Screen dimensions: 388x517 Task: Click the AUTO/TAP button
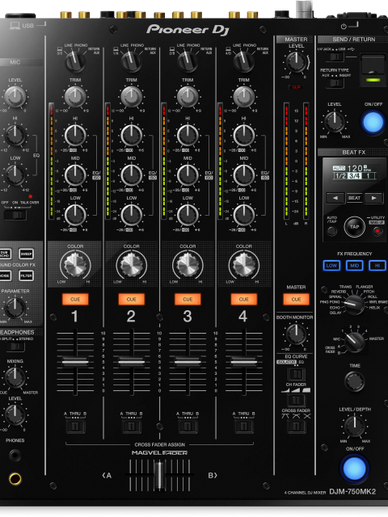pos(332,231)
